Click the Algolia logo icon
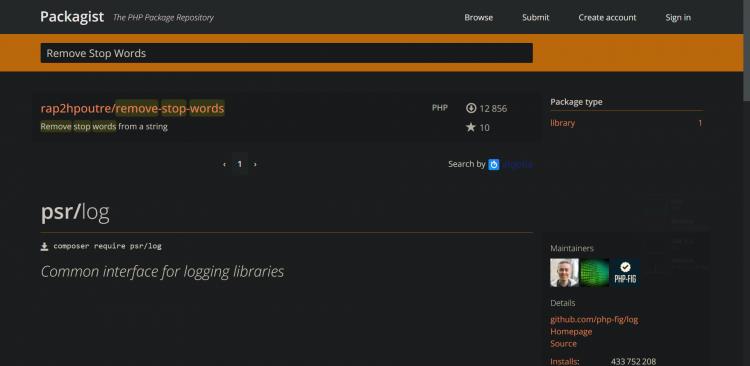 (494, 165)
